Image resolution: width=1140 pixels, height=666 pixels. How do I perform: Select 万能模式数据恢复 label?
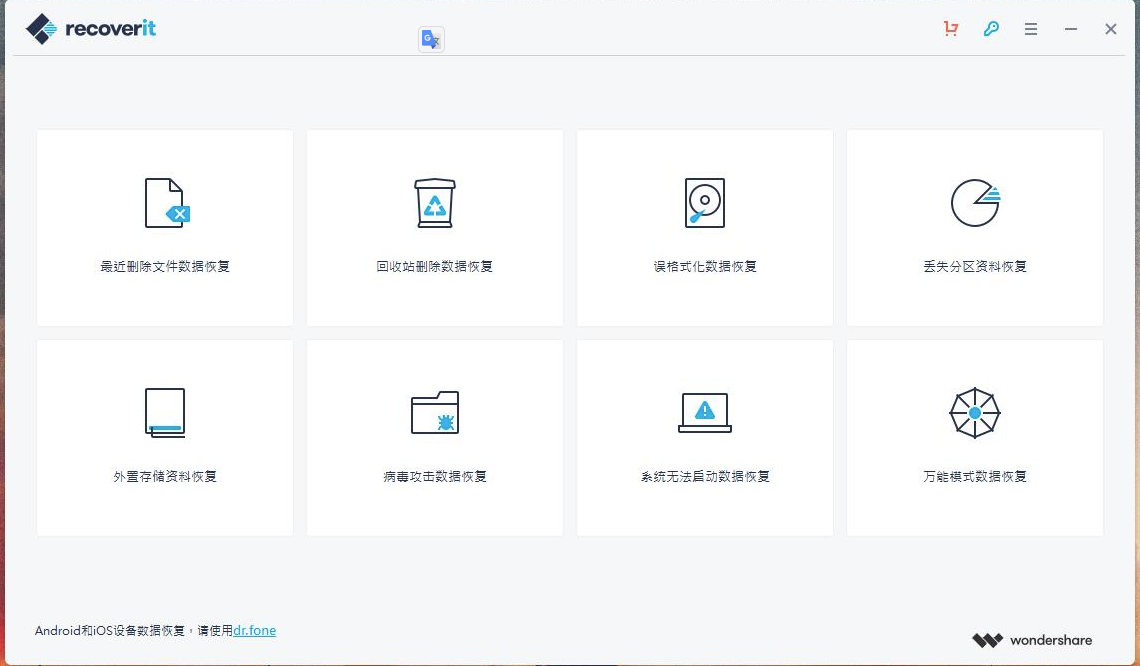click(975, 476)
